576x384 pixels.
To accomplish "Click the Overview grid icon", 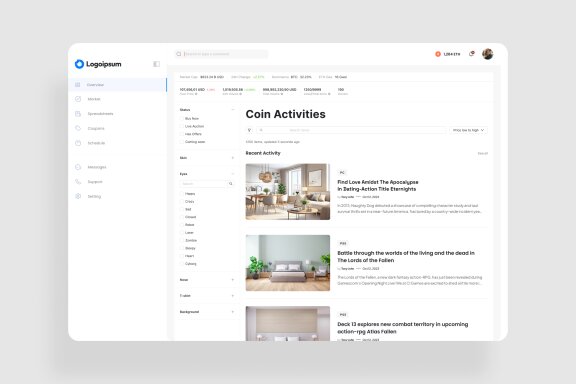I will tap(78, 85).
